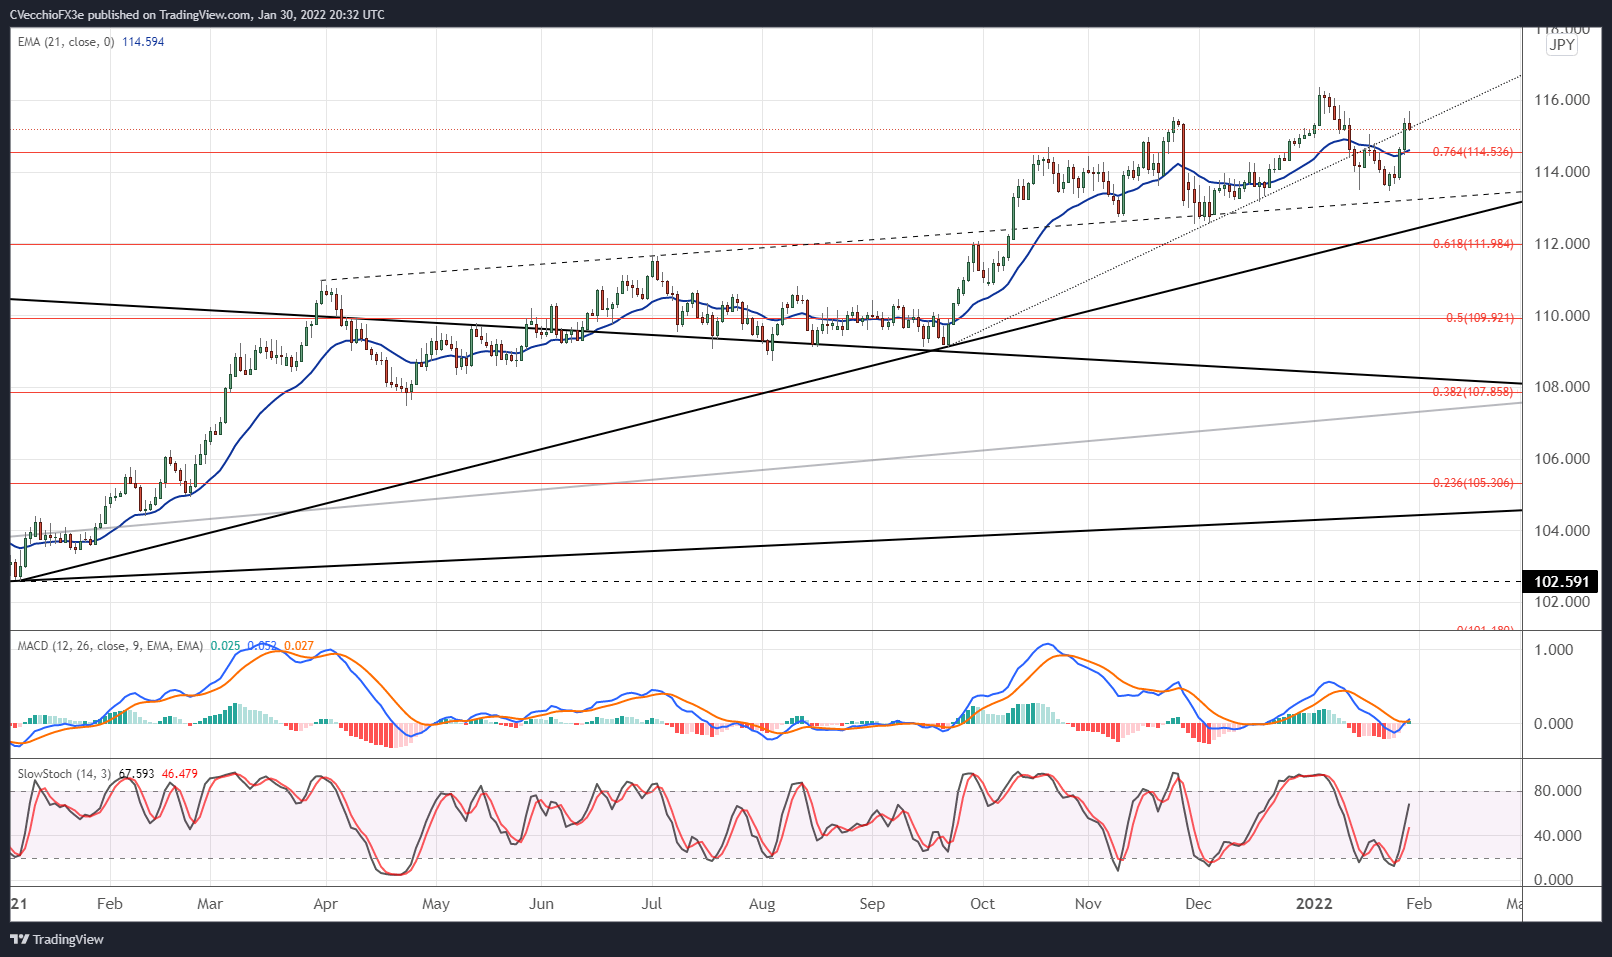This screenshot has height=957, width=1612.
Task: Select the 0.5(109.921) Fibonacci level label
Action: (x=1480, y=318)
